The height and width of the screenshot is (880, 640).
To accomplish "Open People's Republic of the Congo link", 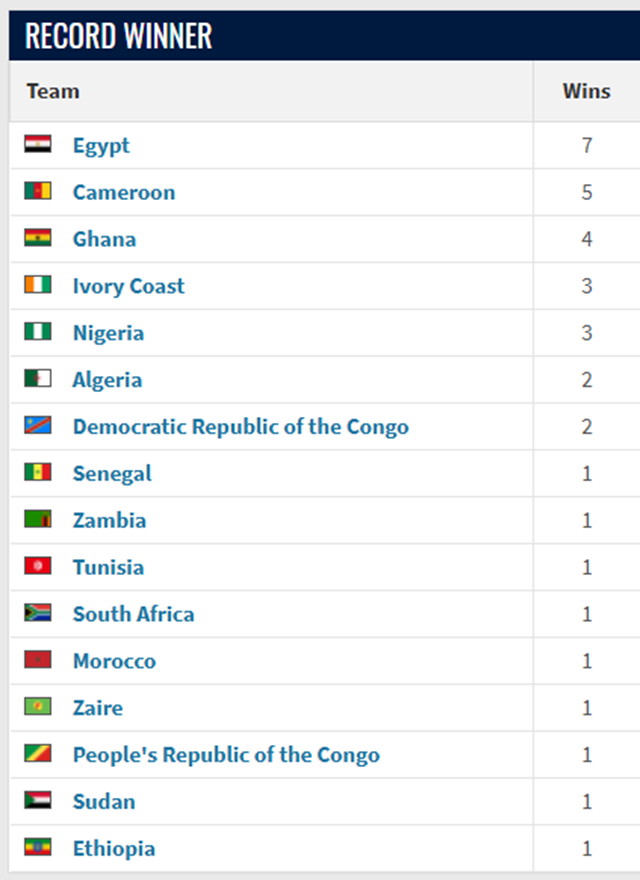I will [226, 755].
